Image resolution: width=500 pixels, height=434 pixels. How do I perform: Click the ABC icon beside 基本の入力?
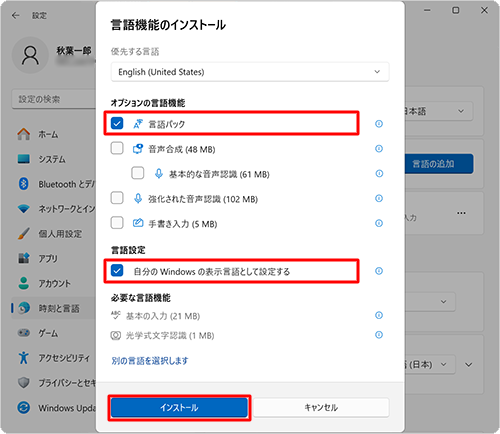click(116, 315)
